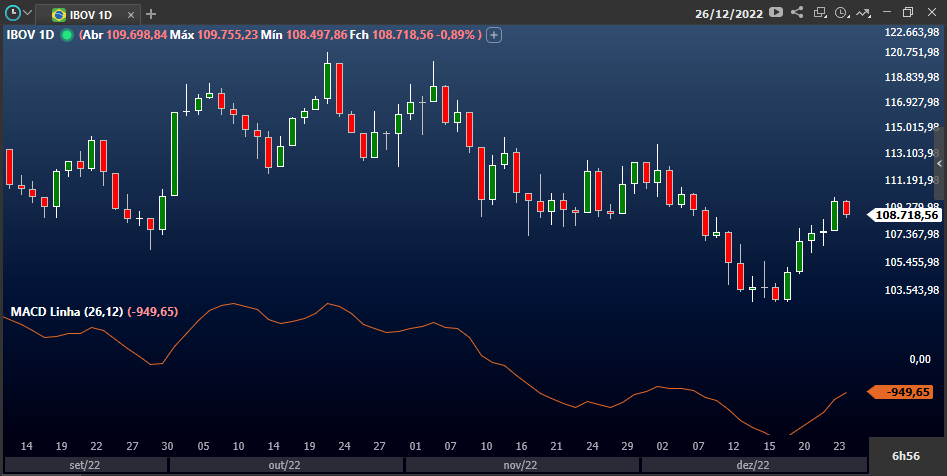Image resolution: width=947 pixels, height=476 pixels.
Task: Click the Abr value 109.698,84
Action: pos(136,34)
